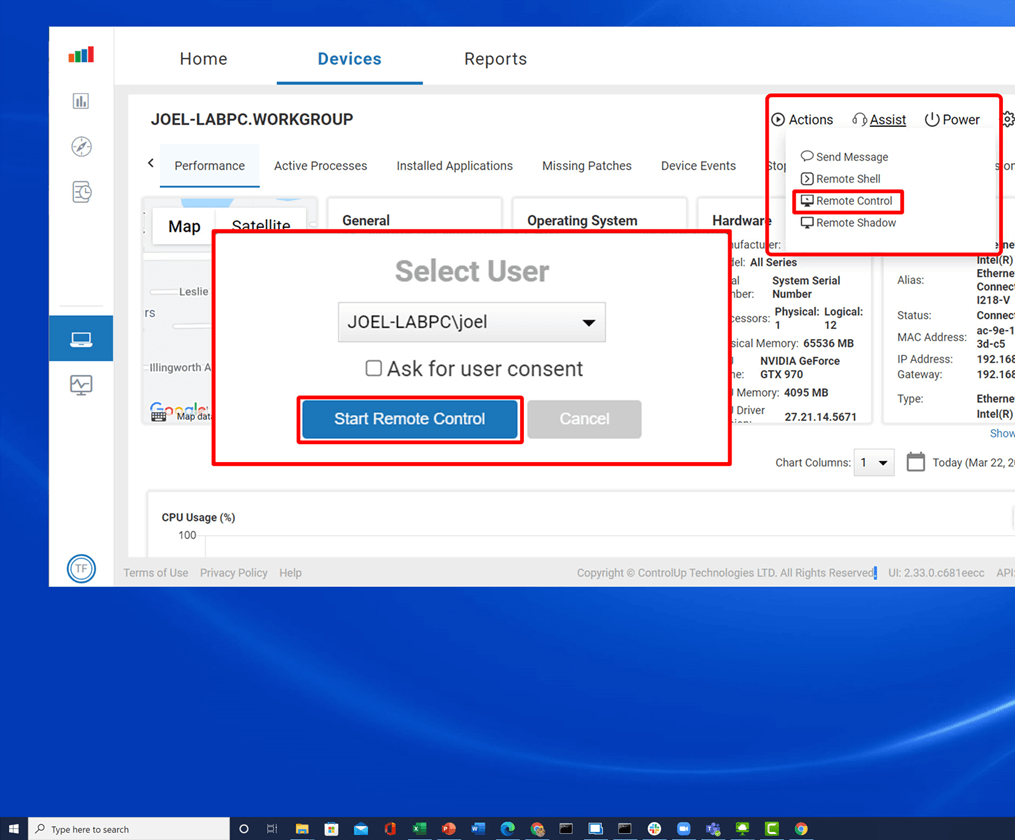This screenshot has width=1015, height=840.
Task: Choose Remote Control from Assist menu
Action: click(853, 201)
